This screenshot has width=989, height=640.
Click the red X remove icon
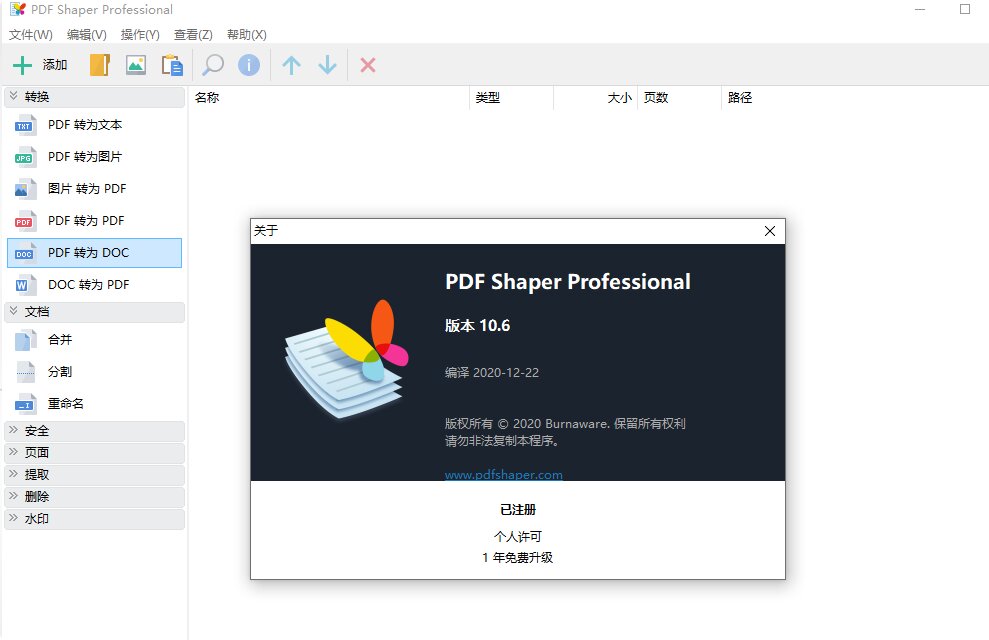(367, 64)
